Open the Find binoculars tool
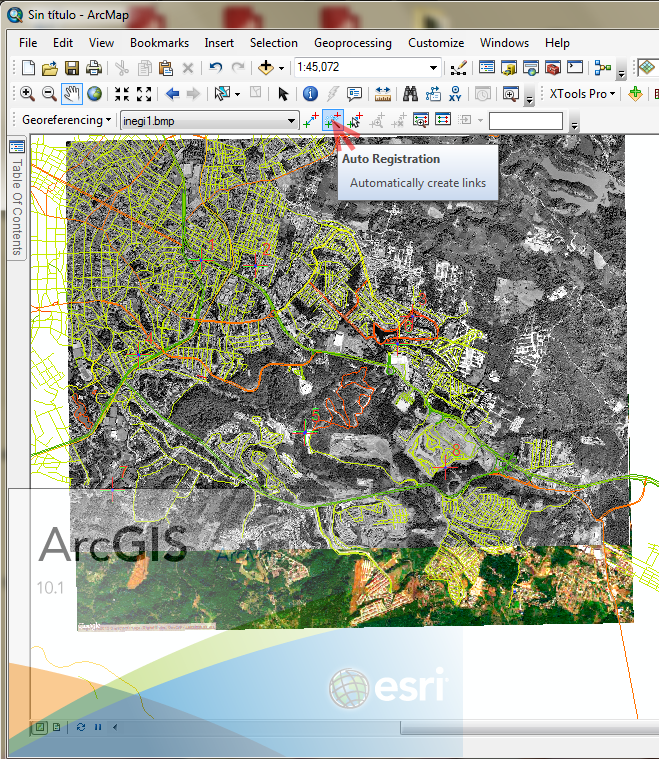The image size is (659, 759). tap(410, 94)
